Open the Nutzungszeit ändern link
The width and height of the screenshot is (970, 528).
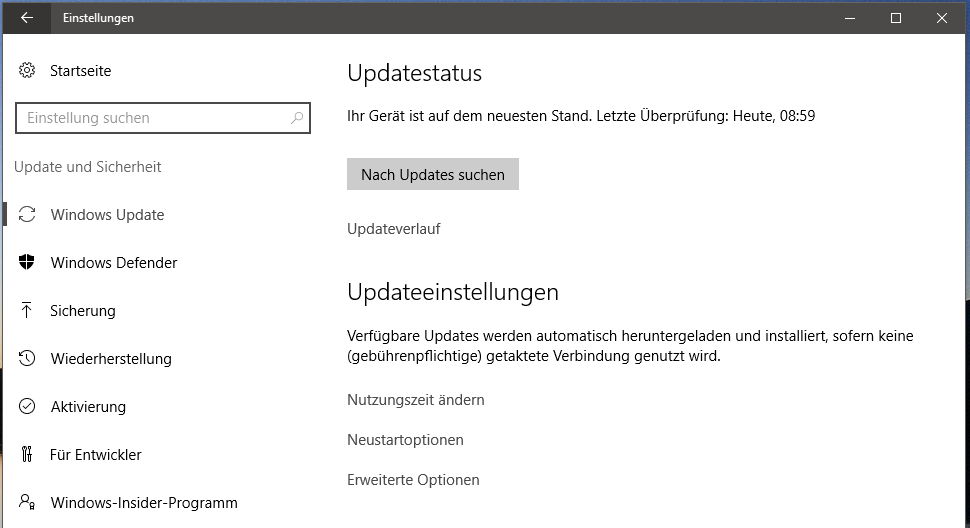point(416,400)
